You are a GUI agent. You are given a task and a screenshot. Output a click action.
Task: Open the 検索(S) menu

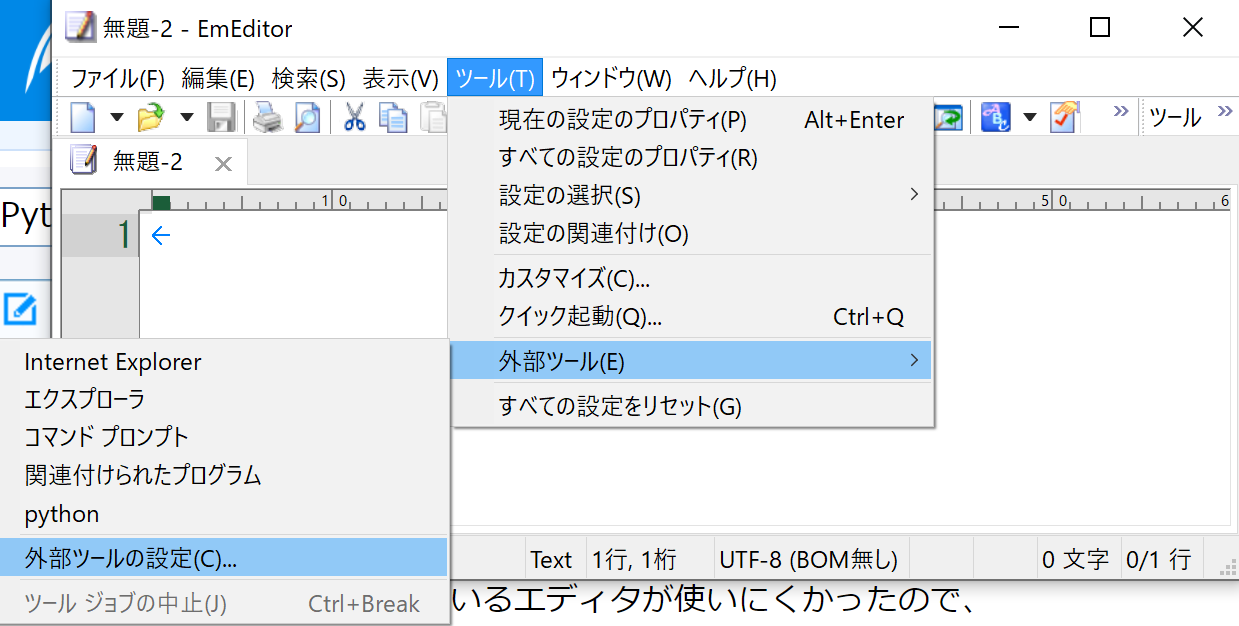point(309,78)
